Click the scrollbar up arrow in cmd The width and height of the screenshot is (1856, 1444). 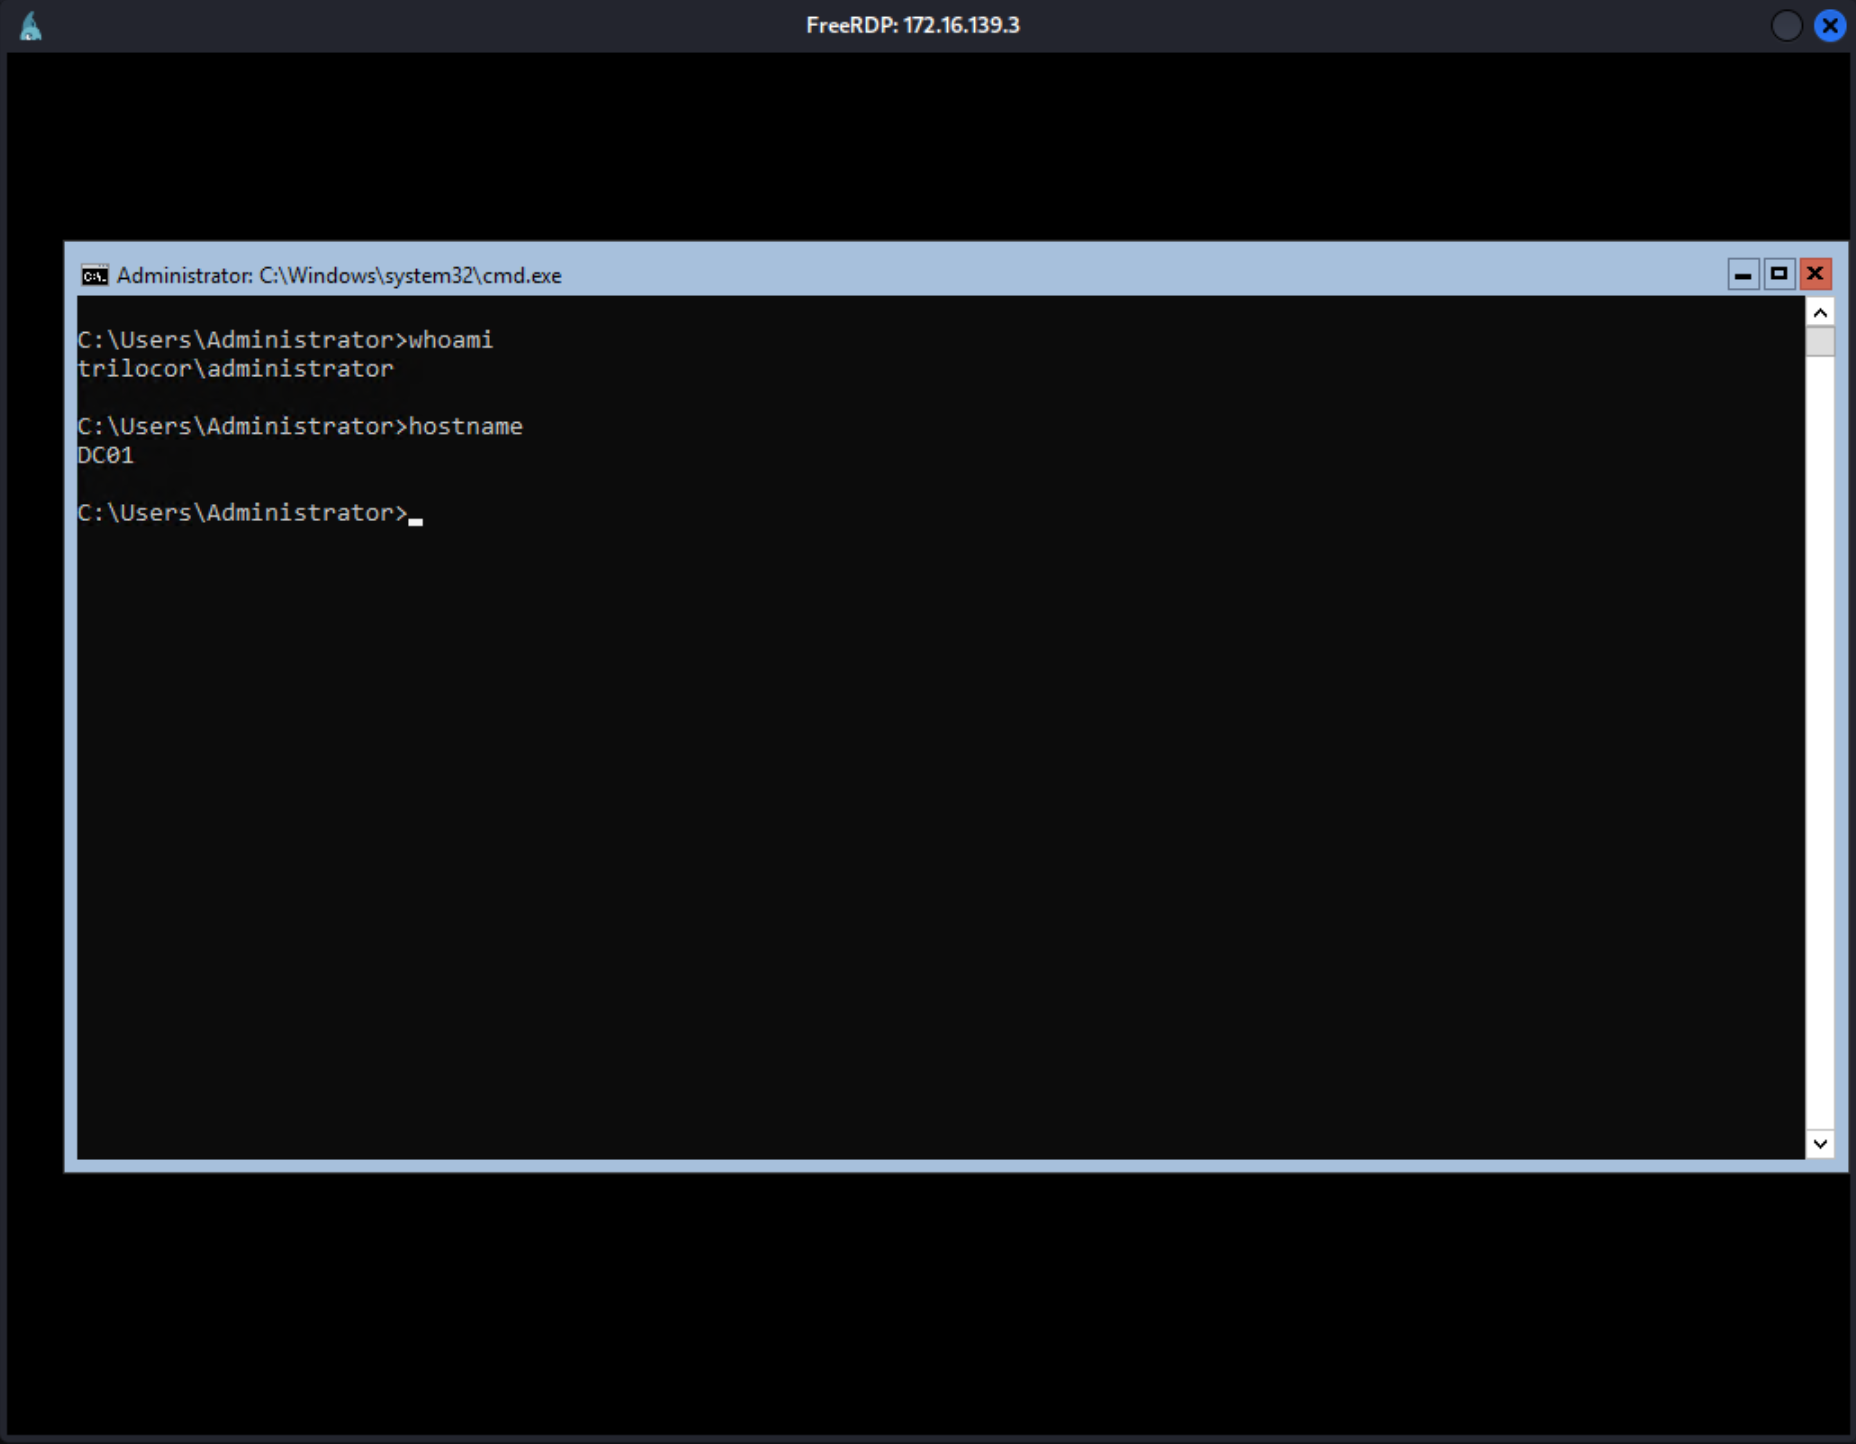point(1820,313)
